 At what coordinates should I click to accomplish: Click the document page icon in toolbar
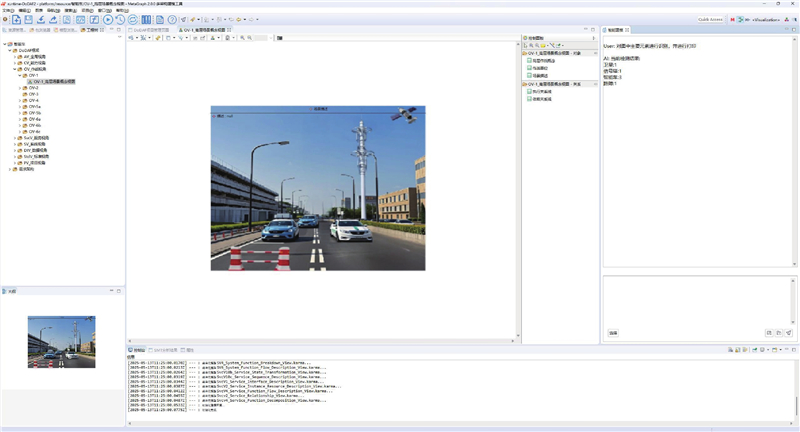click(x=159, y=20)
